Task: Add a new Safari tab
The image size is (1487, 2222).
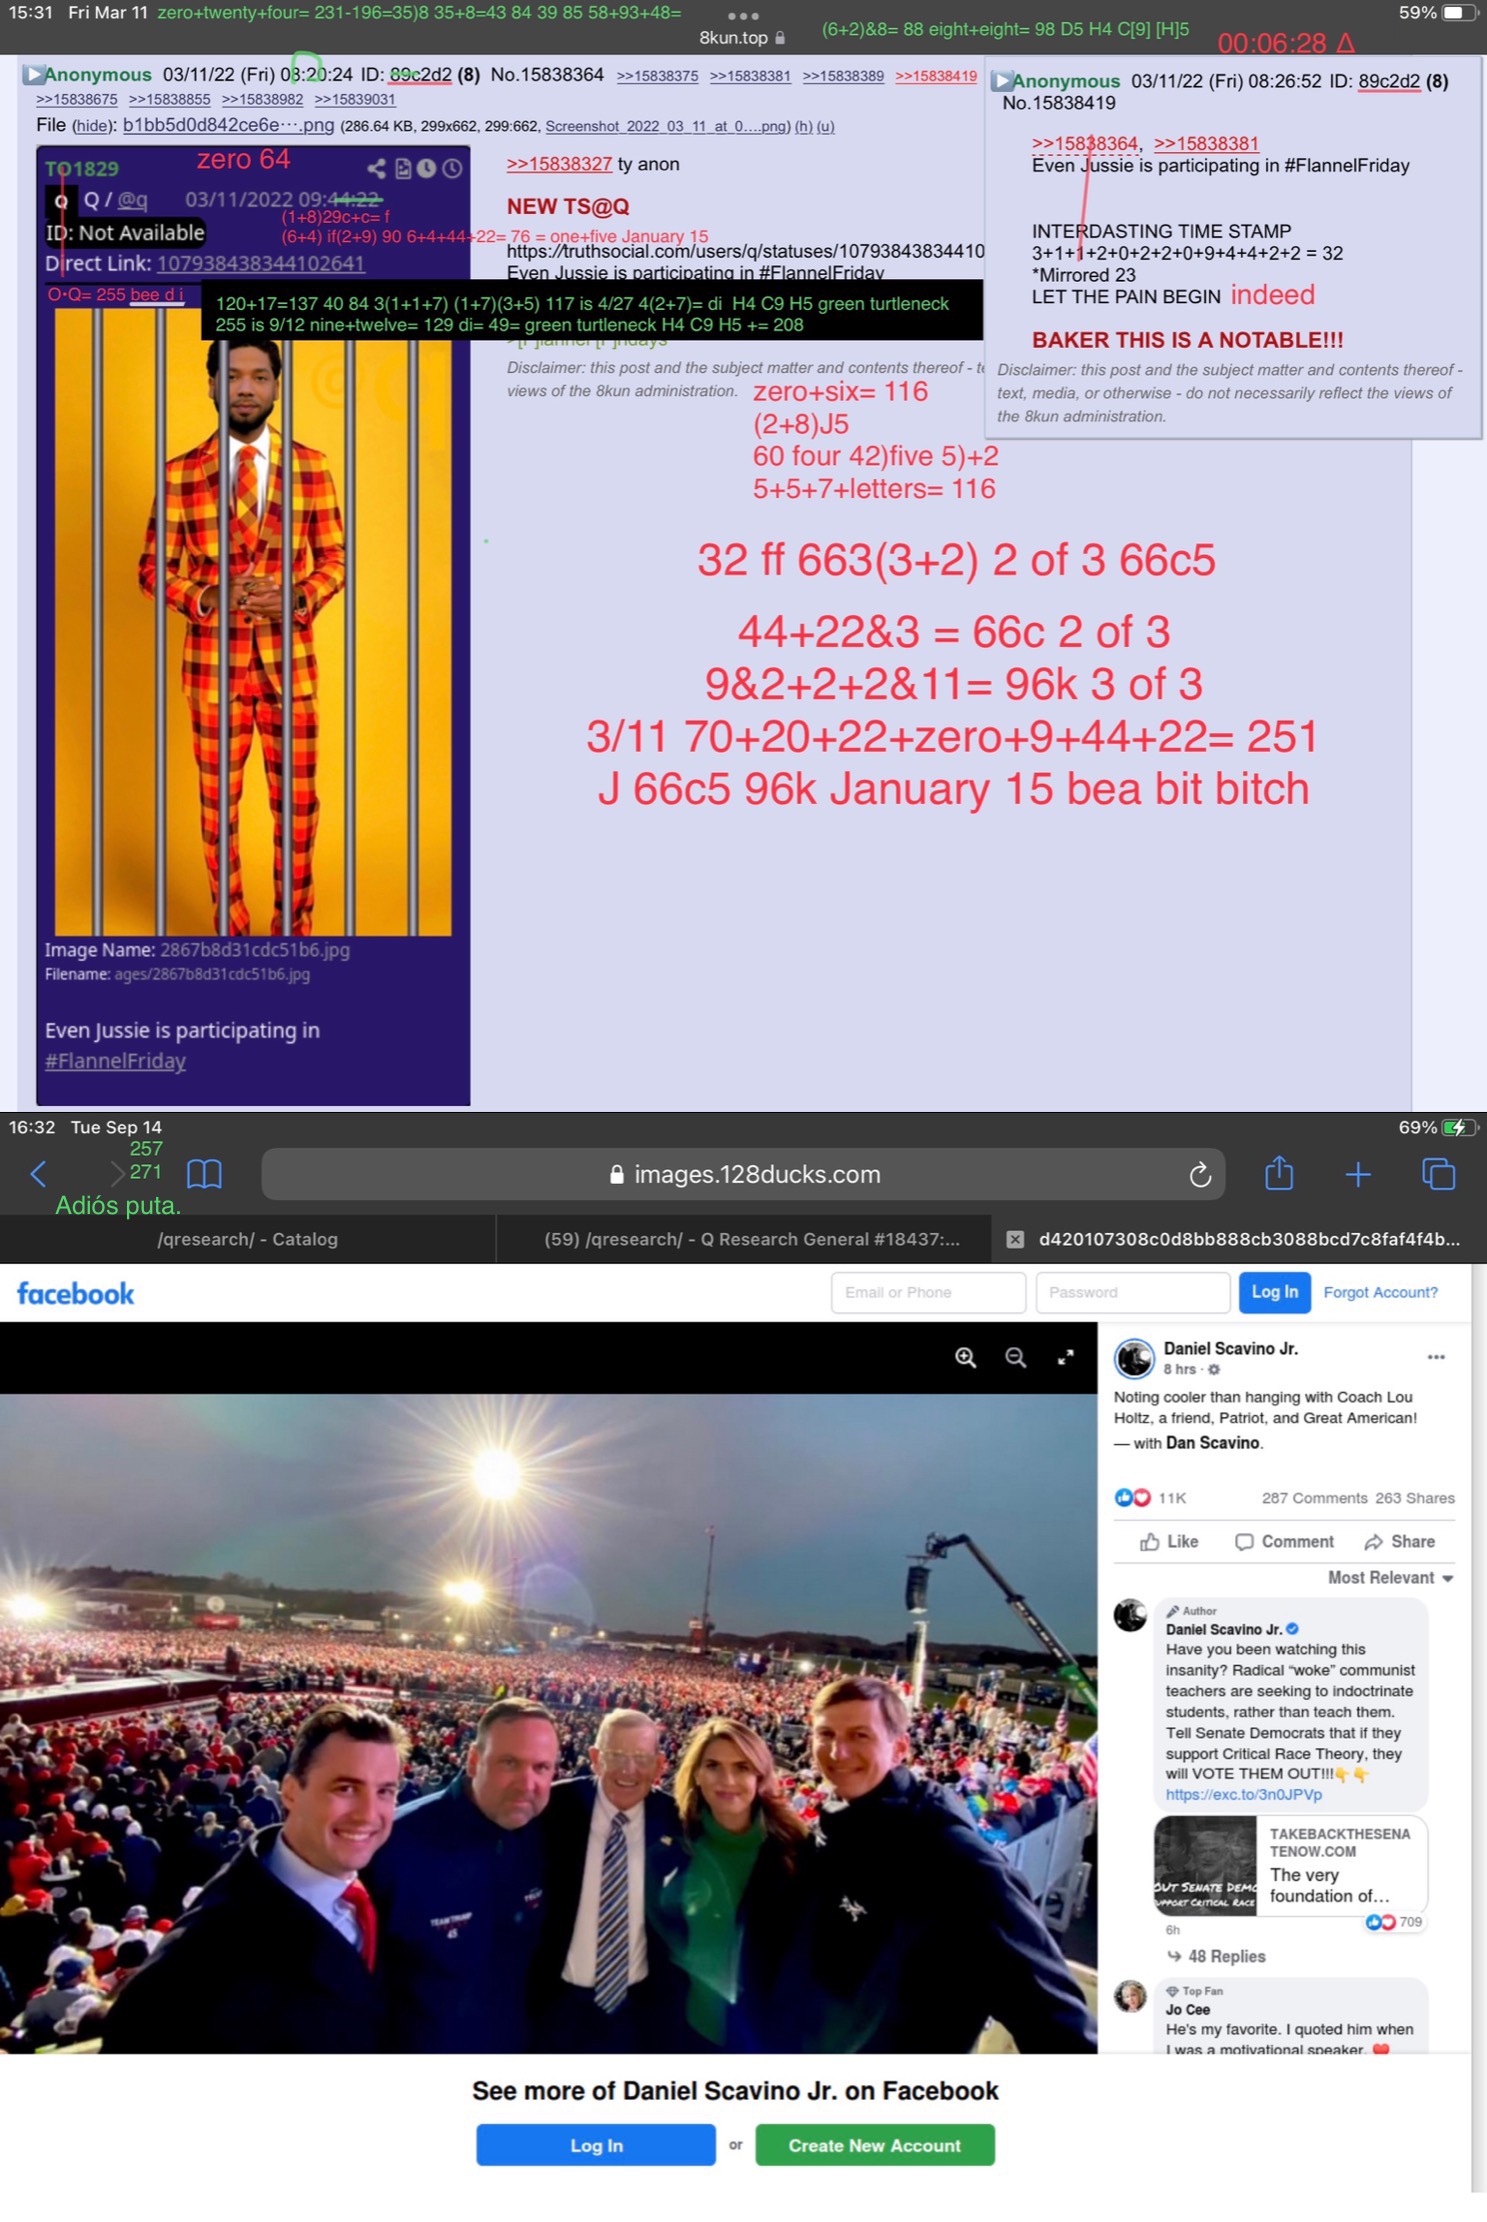Action: [x=1358, y=1175]
